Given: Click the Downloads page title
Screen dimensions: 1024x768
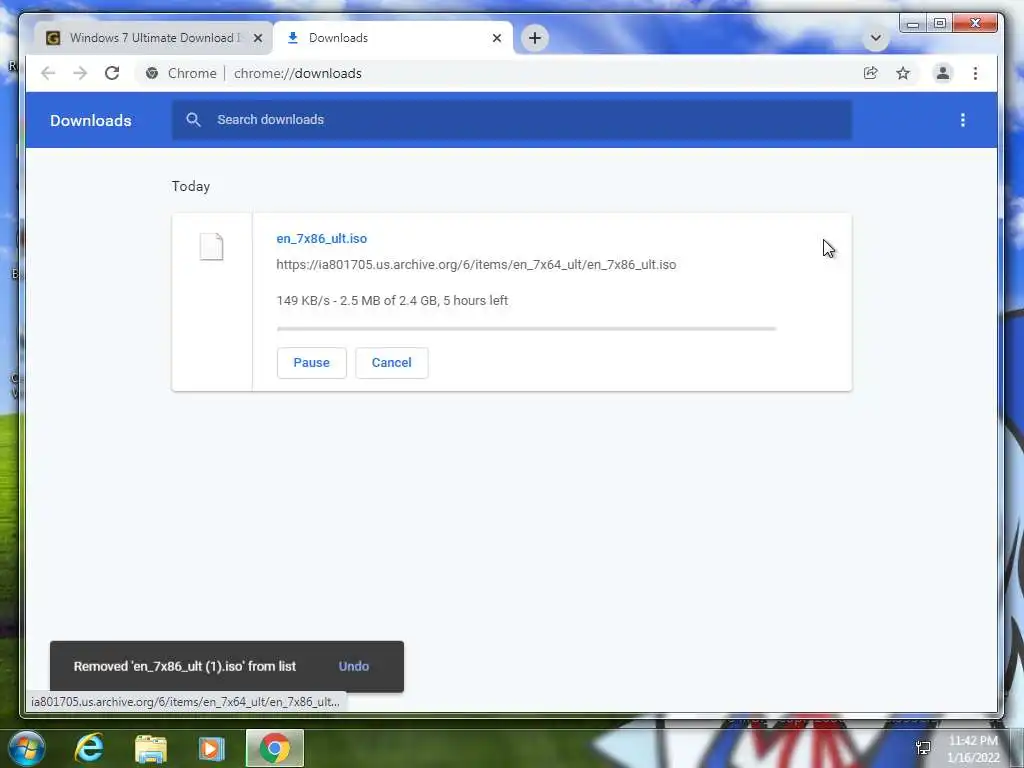Looking at the screenshot, I should [91, 120].
